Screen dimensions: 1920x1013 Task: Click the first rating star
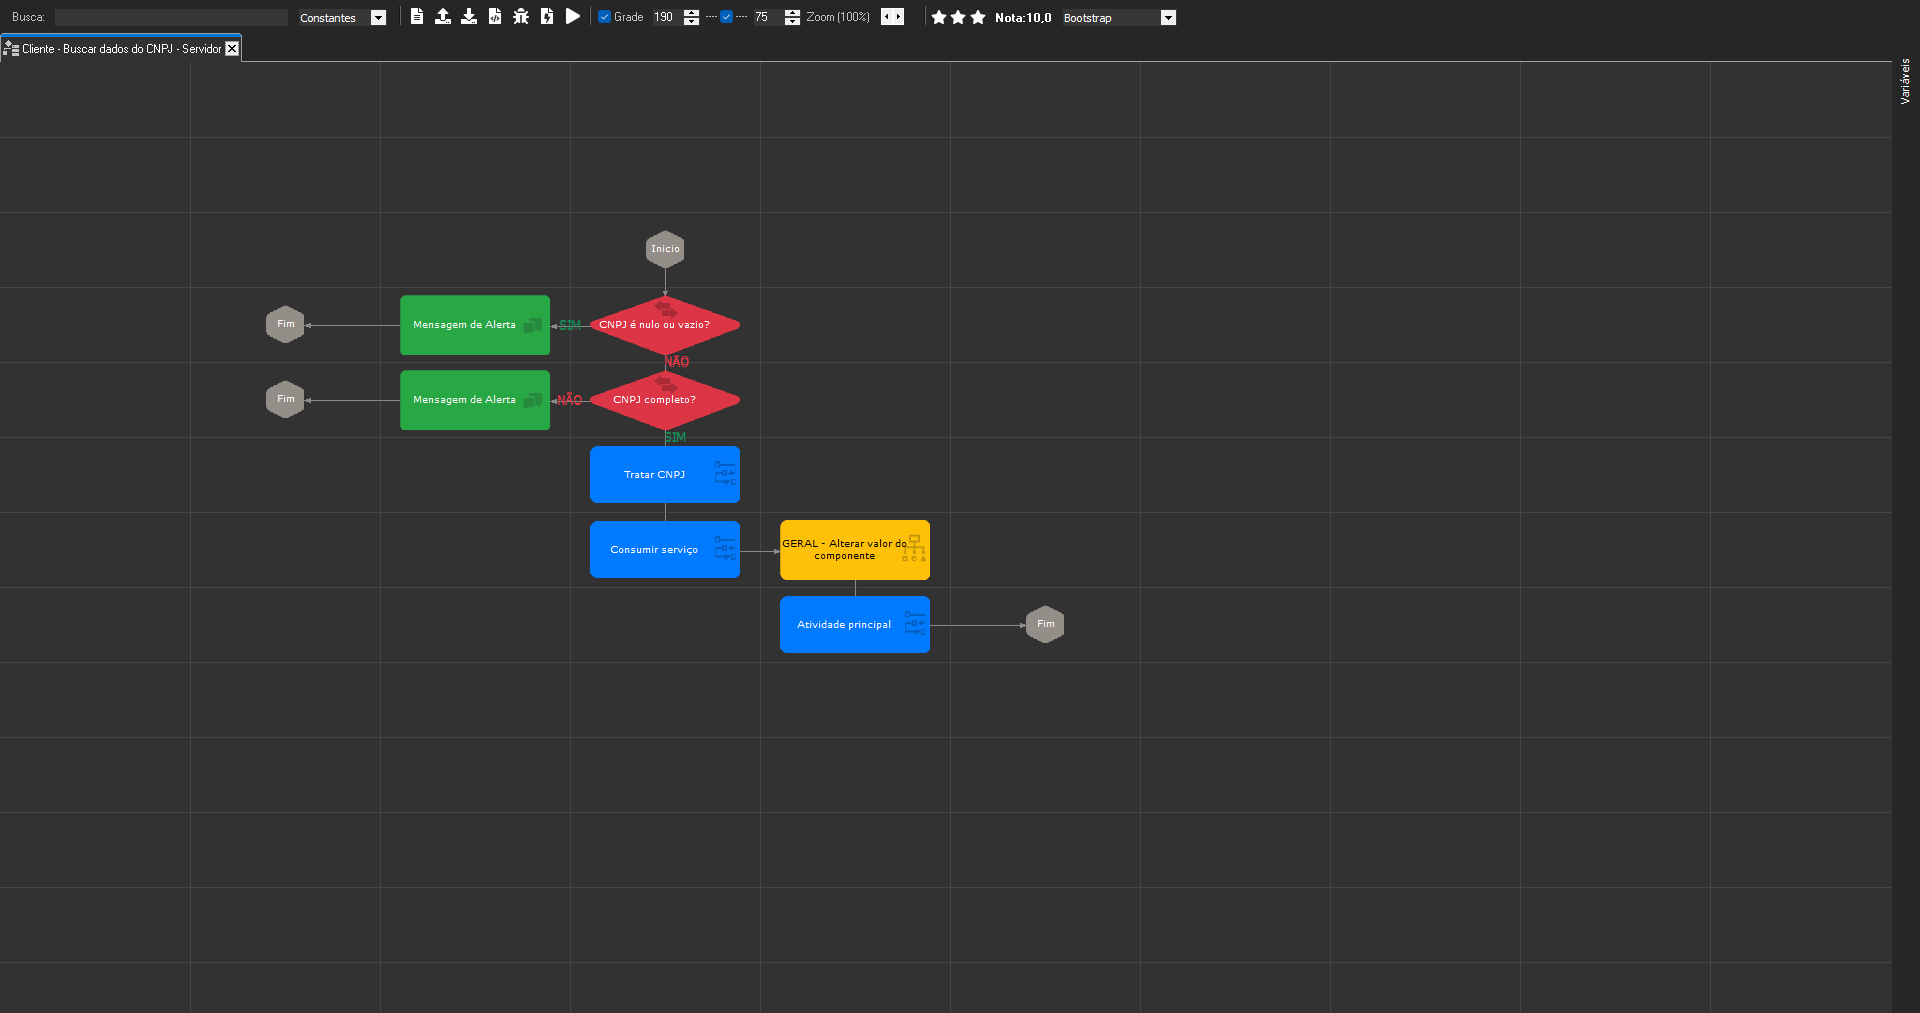939,17
